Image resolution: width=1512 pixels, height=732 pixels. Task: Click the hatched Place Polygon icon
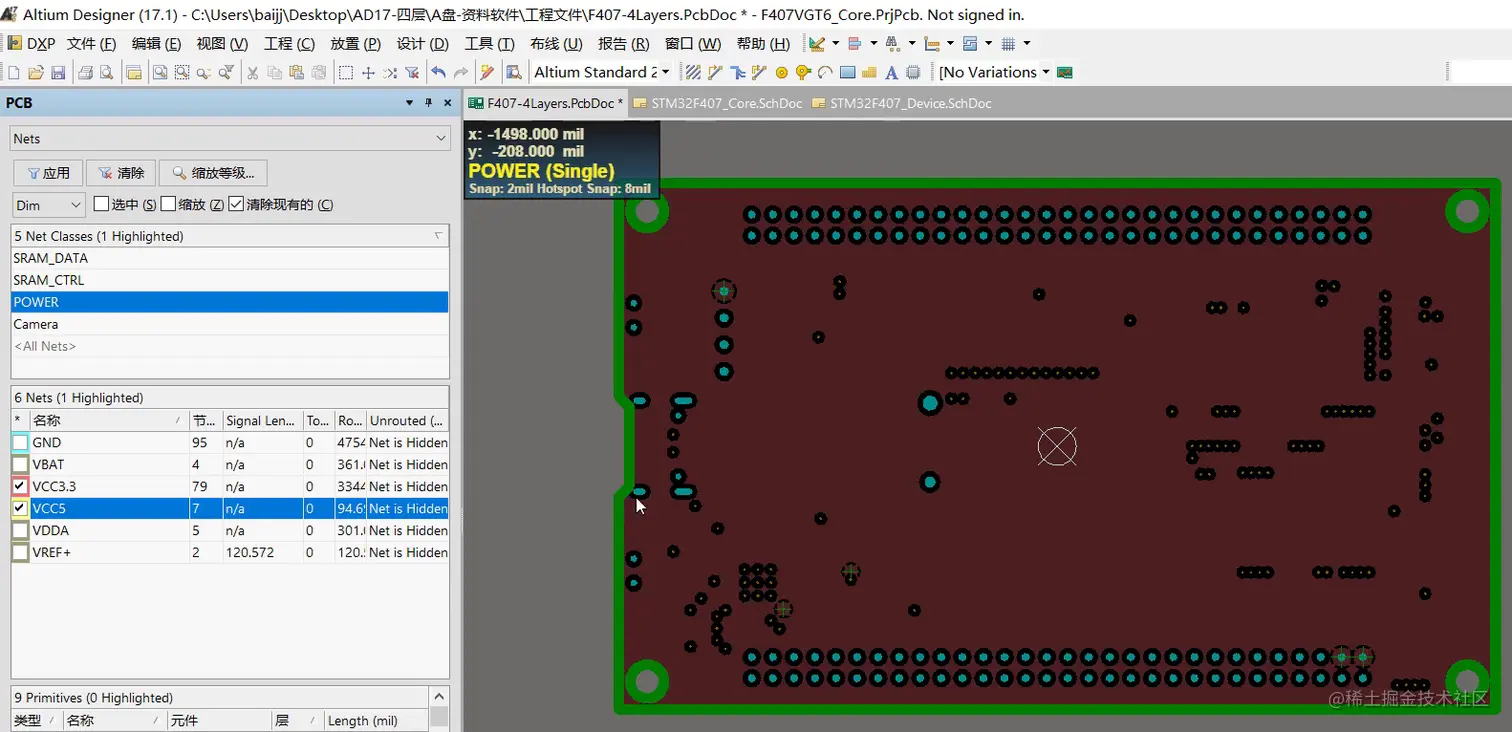coord(692,72)
